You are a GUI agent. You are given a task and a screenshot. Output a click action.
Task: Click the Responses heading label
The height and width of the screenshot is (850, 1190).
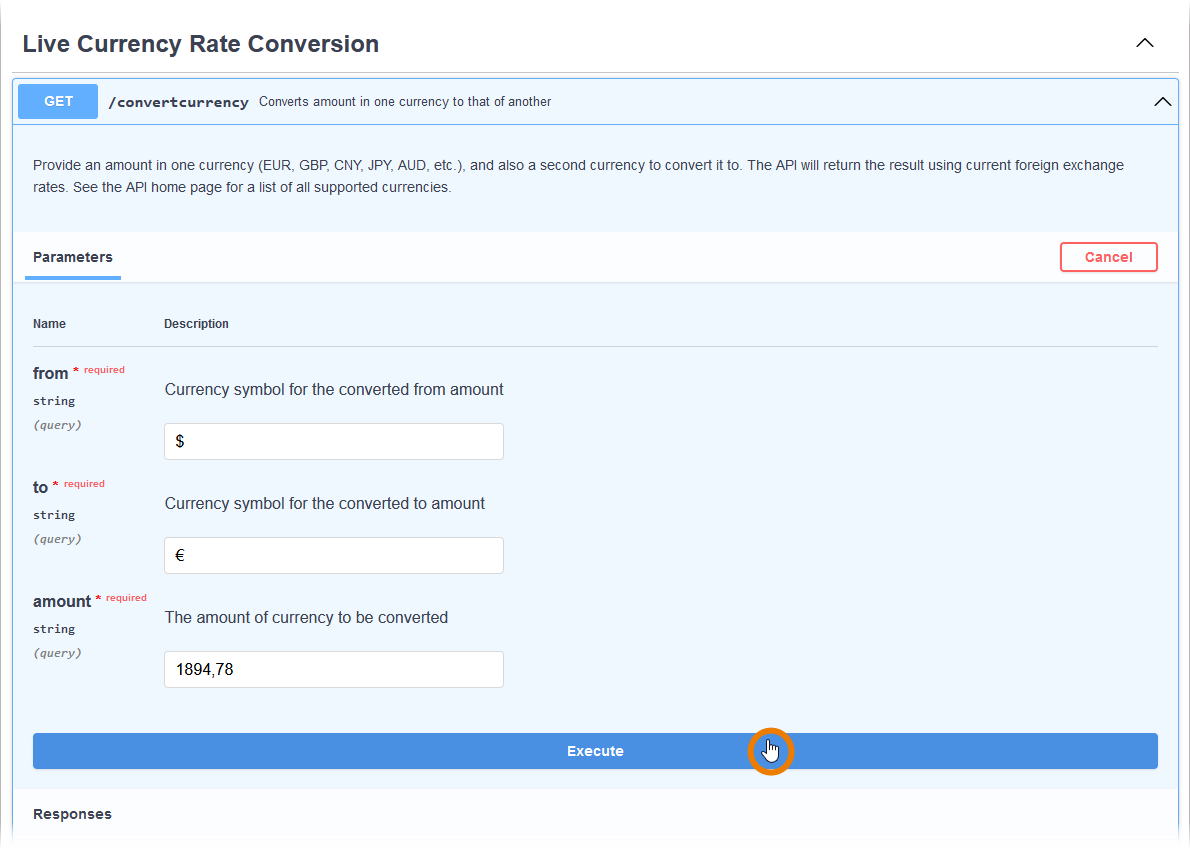71,813
